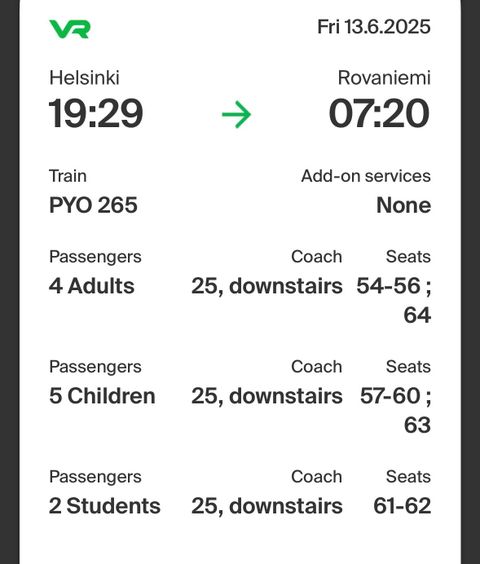Tap the Rovaniemi arrival station name

[x=384, y=78]
